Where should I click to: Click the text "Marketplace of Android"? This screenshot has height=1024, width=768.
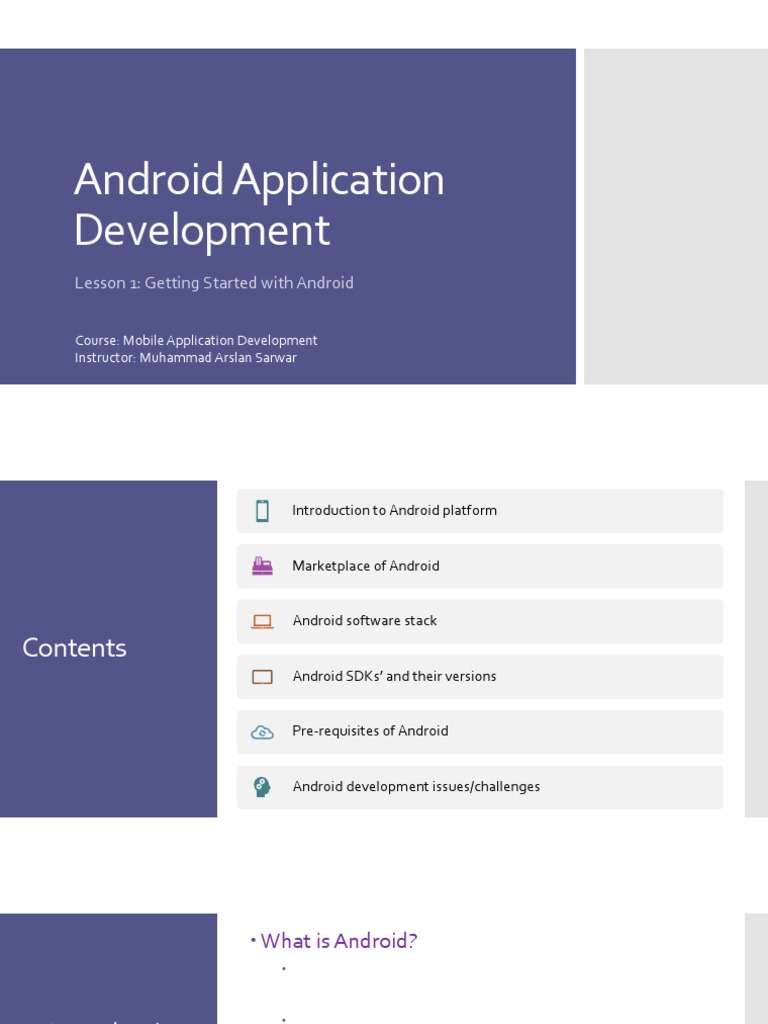click(x=366, y=566)
